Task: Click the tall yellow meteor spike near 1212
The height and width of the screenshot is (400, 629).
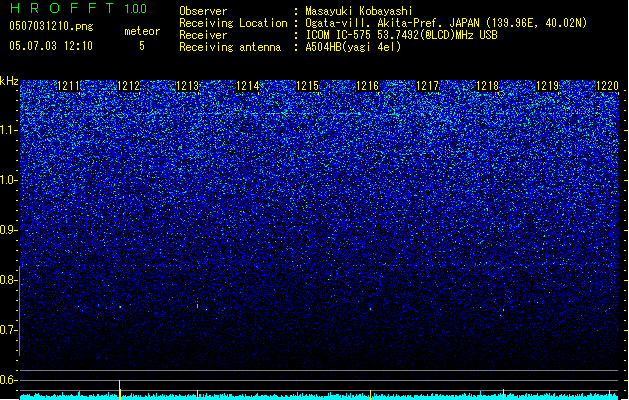Action: pyautogui.click(x=120, y=390)
